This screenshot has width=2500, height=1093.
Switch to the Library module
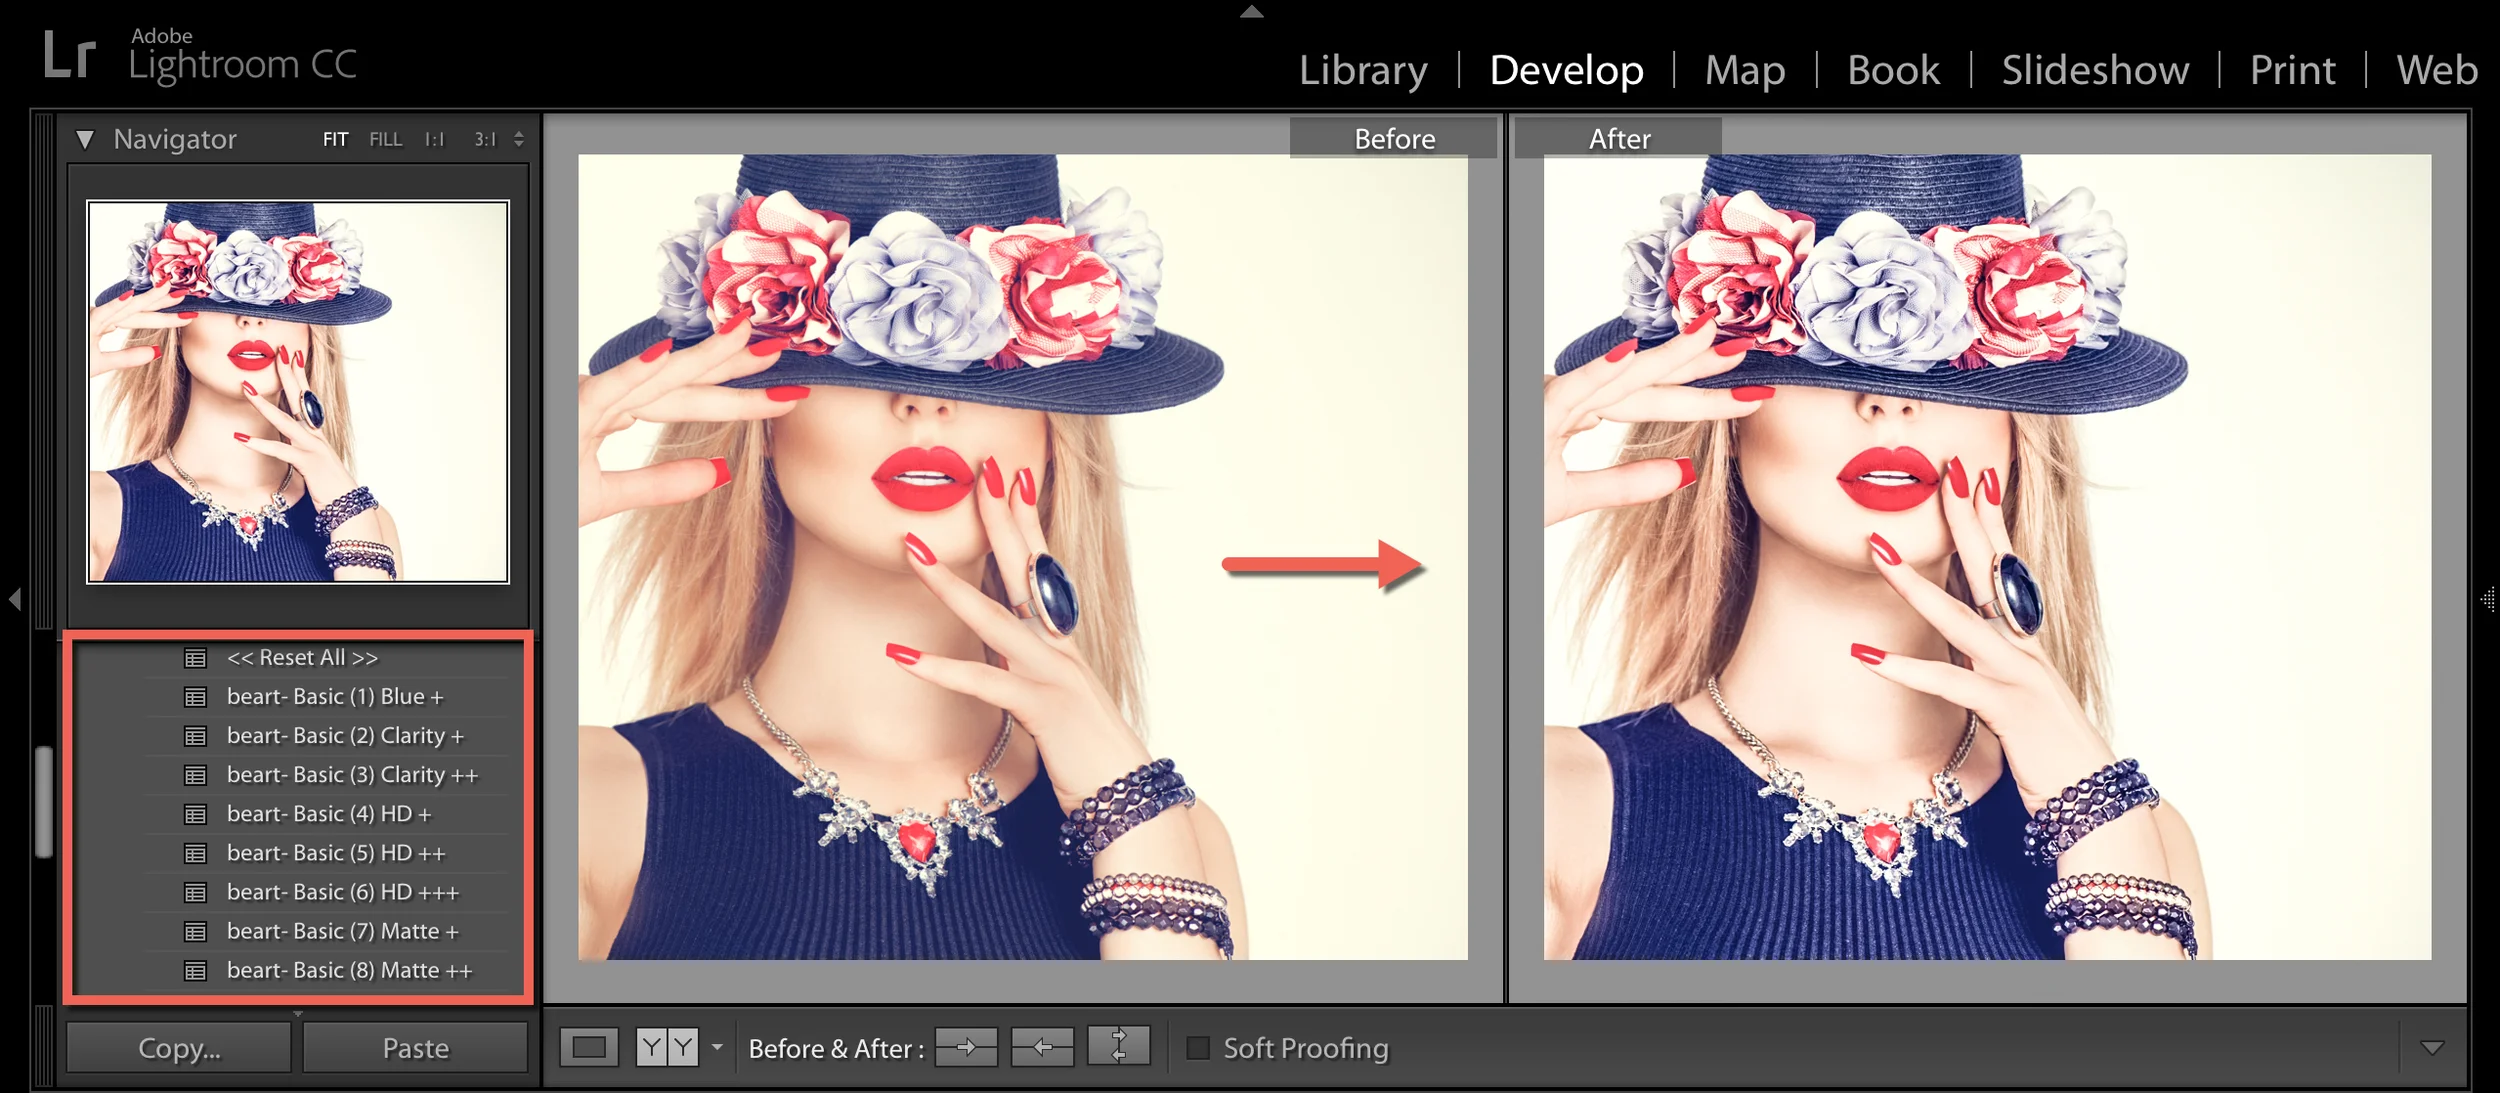pos(1362,70)
